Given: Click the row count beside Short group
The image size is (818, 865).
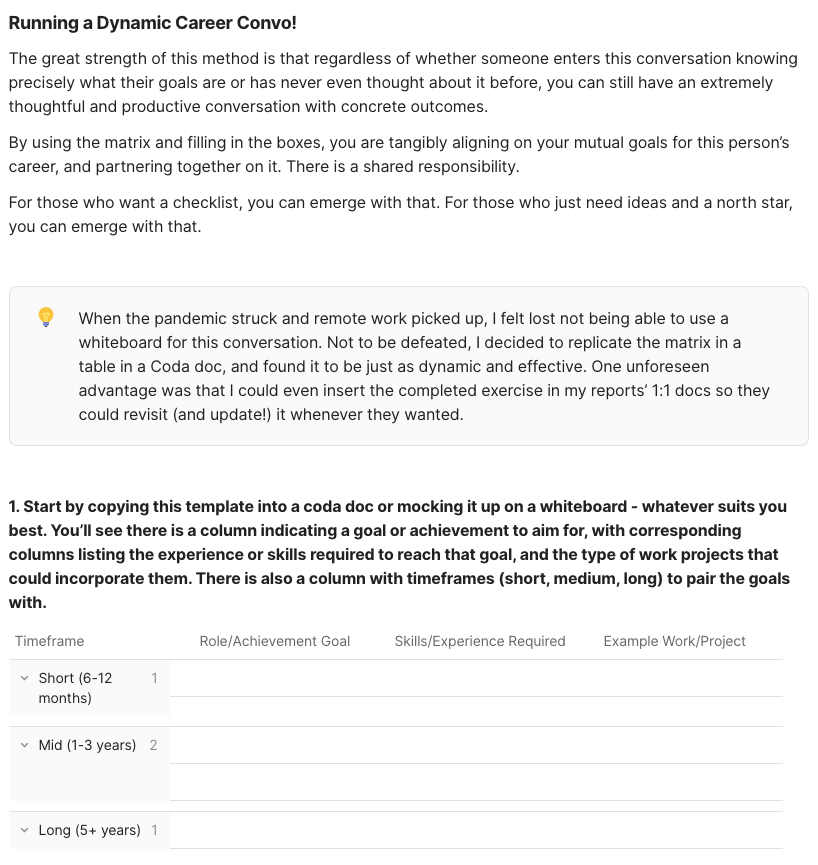Looking at the screenshot, I should (154, 678).
